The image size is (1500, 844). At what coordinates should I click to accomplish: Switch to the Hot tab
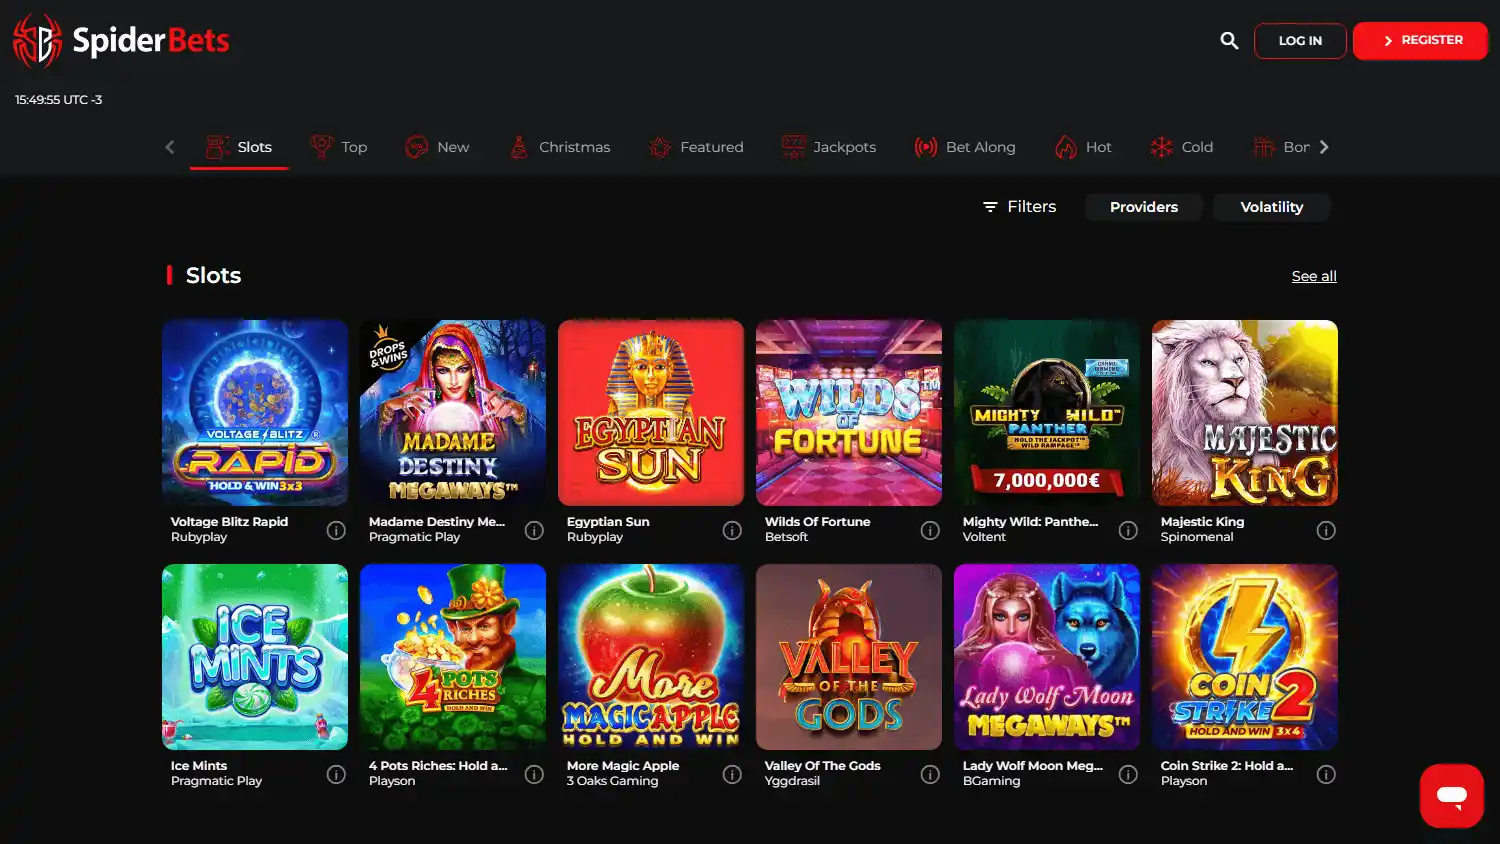1083,147
